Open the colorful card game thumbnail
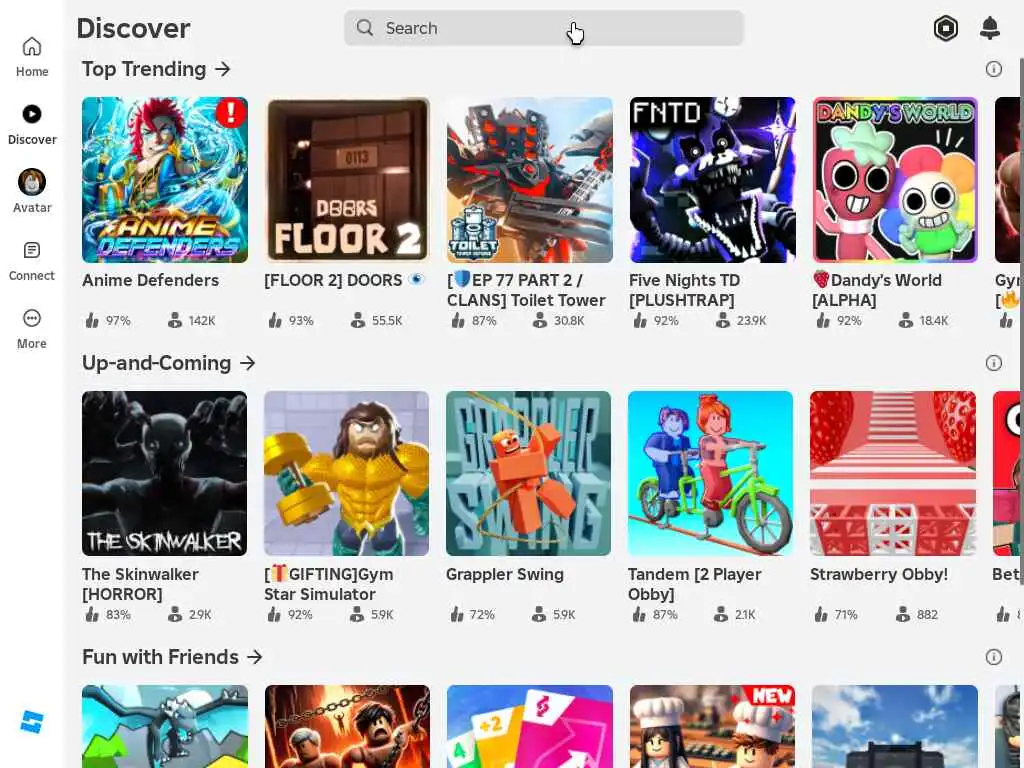This screenshot has height=768, width=1024. [530, 726]
